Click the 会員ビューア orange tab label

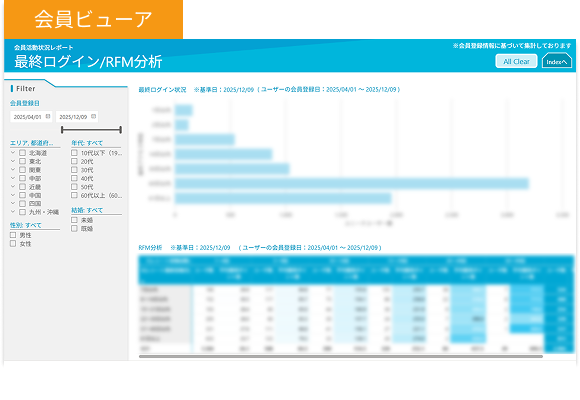click(x=93, y=19)
